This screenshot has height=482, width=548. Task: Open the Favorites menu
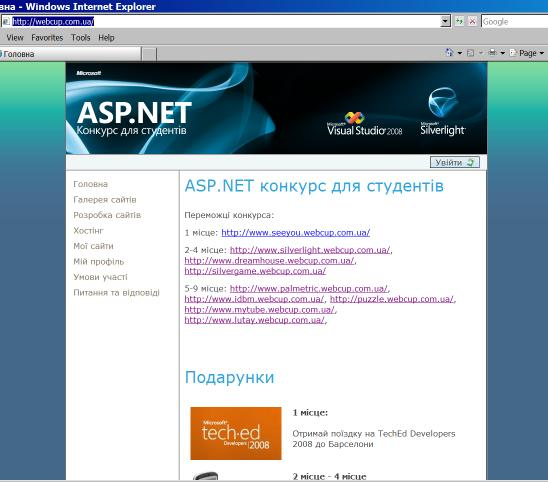click(47, 38)
